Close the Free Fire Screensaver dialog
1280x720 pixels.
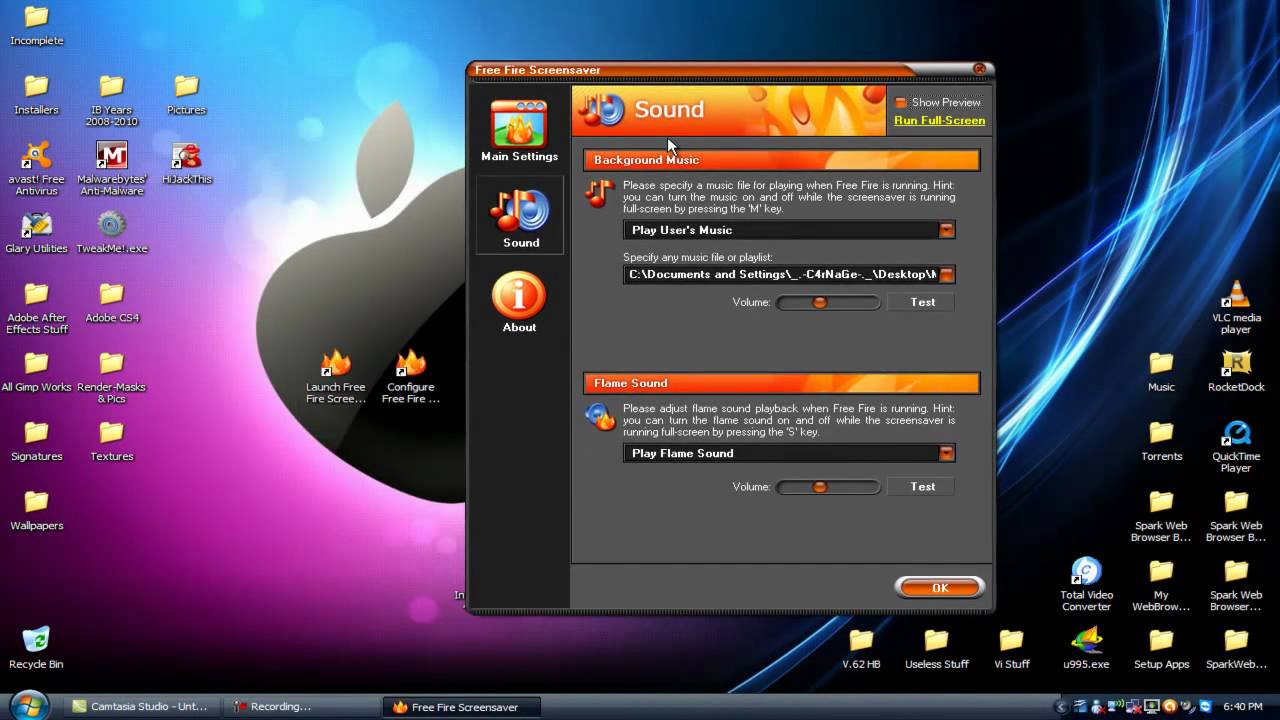[x=979, y=69]
